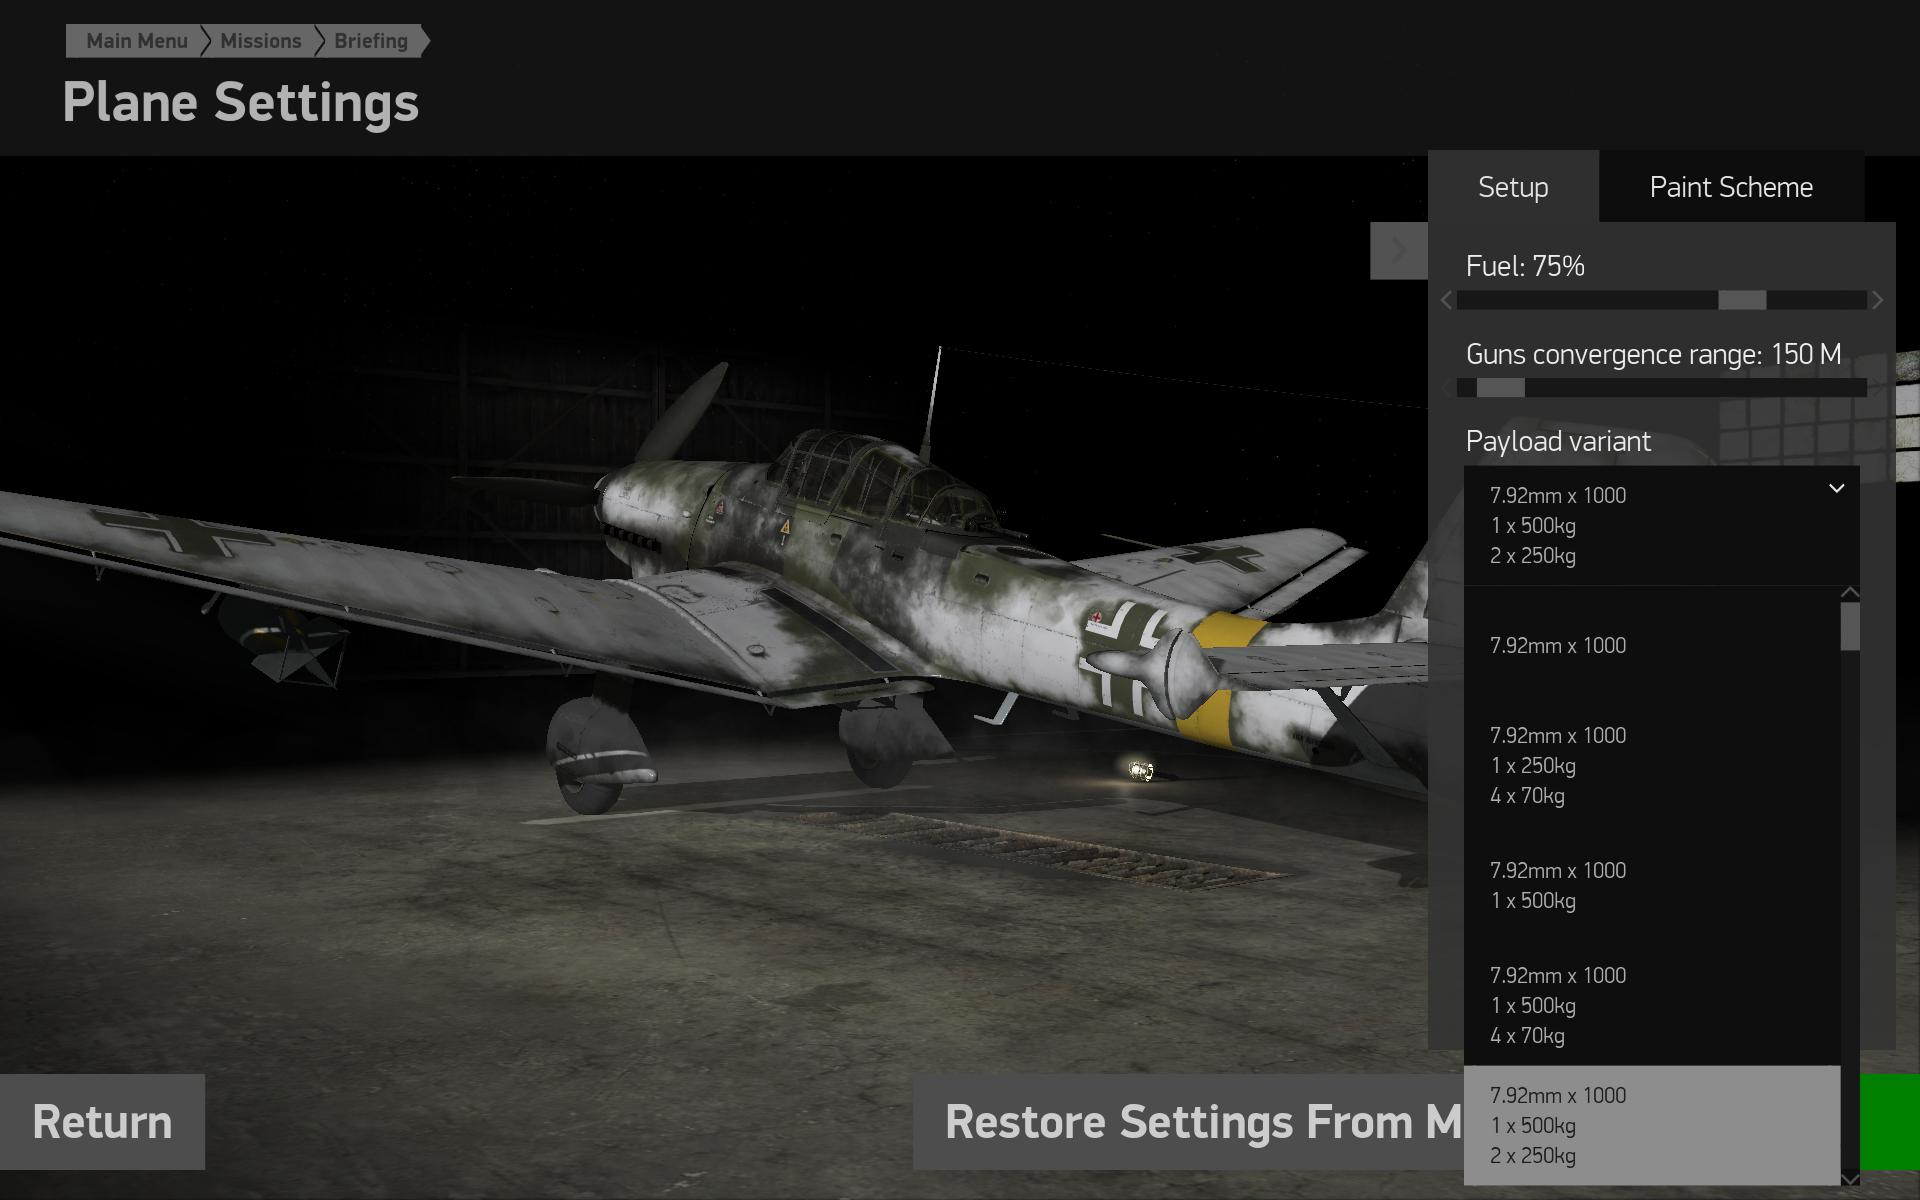Screen dimensions: 1920x1200
Task: Open the Paint Scheme tab
Action: [x=1731, y=187]
